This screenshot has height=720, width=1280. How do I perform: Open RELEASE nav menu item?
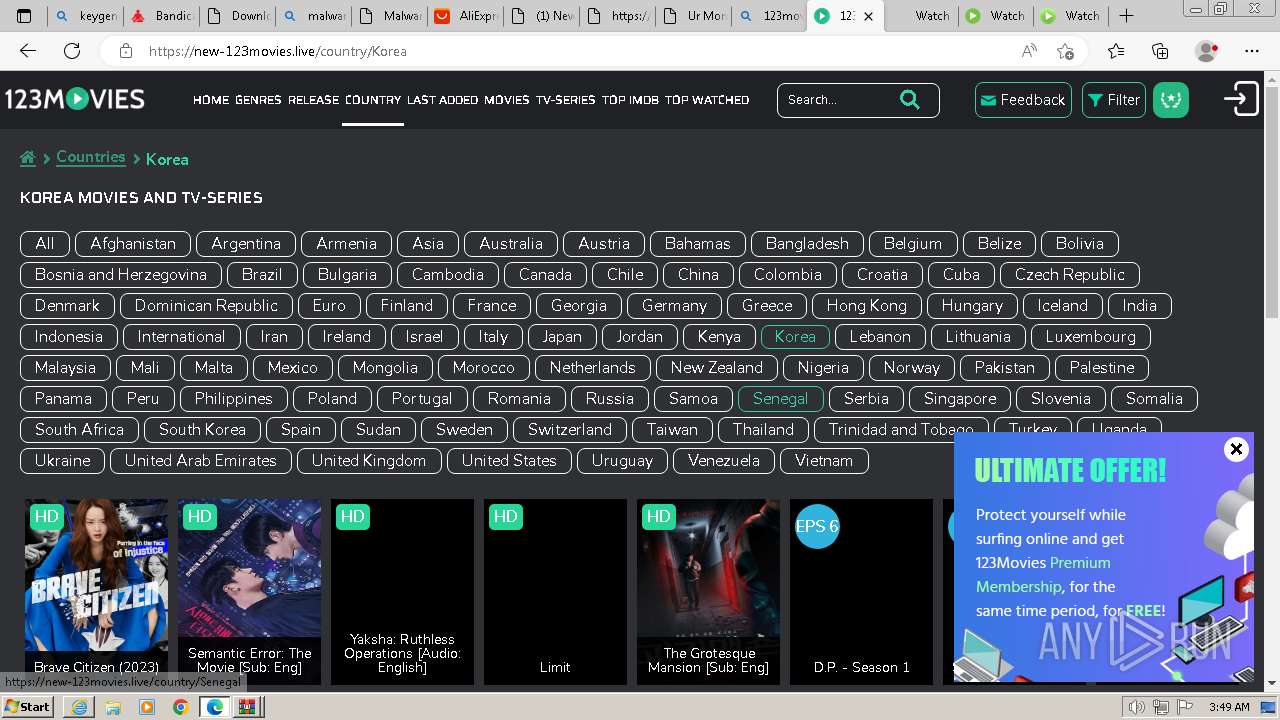(x=314, y=100)
